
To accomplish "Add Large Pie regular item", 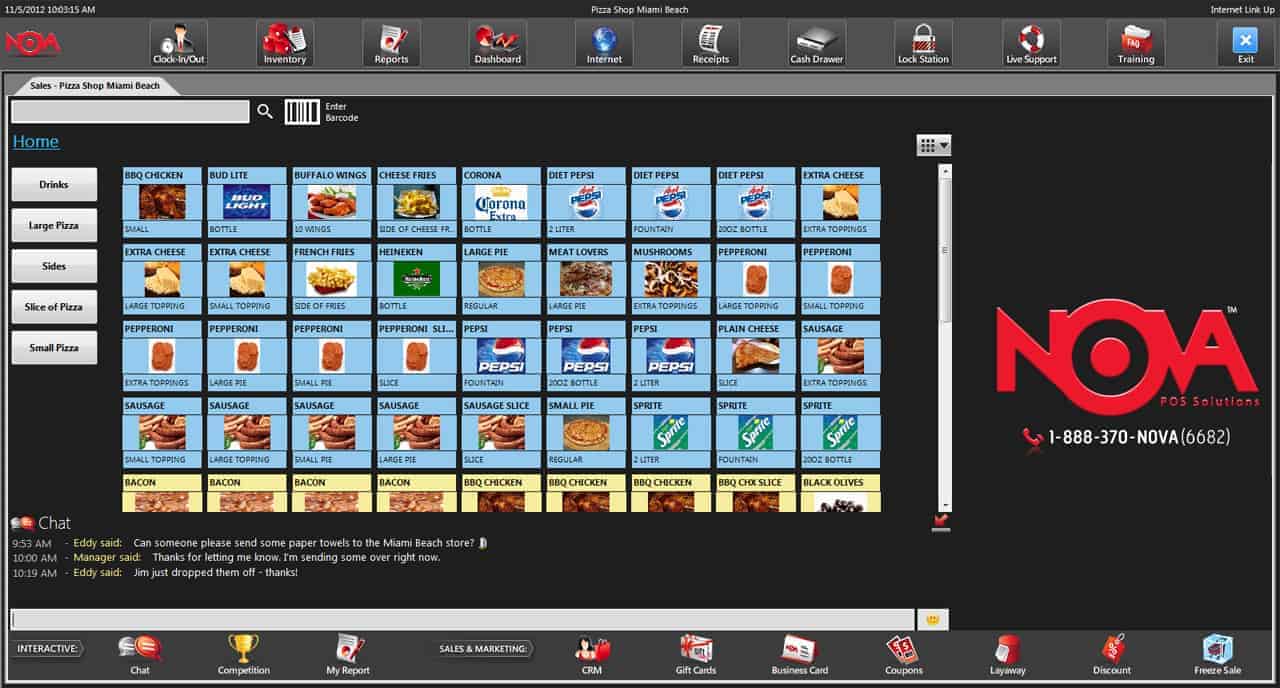I will point(501,278).
